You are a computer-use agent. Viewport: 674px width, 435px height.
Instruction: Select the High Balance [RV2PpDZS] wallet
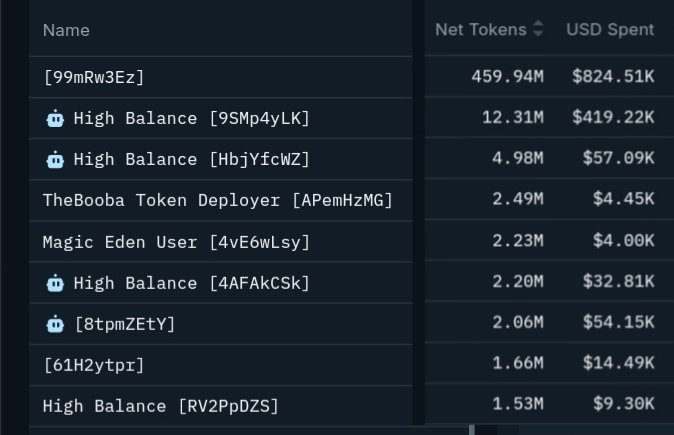pos(160,406)
